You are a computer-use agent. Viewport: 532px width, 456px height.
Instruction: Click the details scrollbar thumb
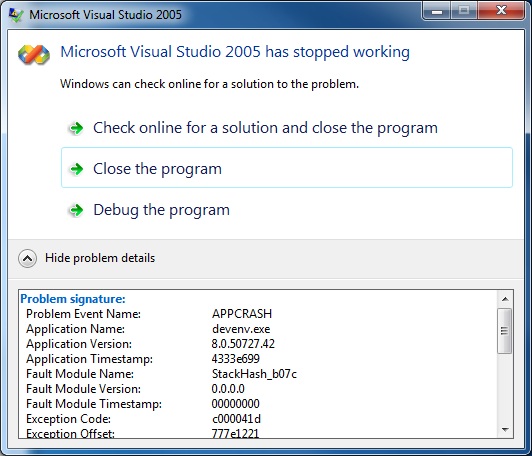click(x=505, y=331)
